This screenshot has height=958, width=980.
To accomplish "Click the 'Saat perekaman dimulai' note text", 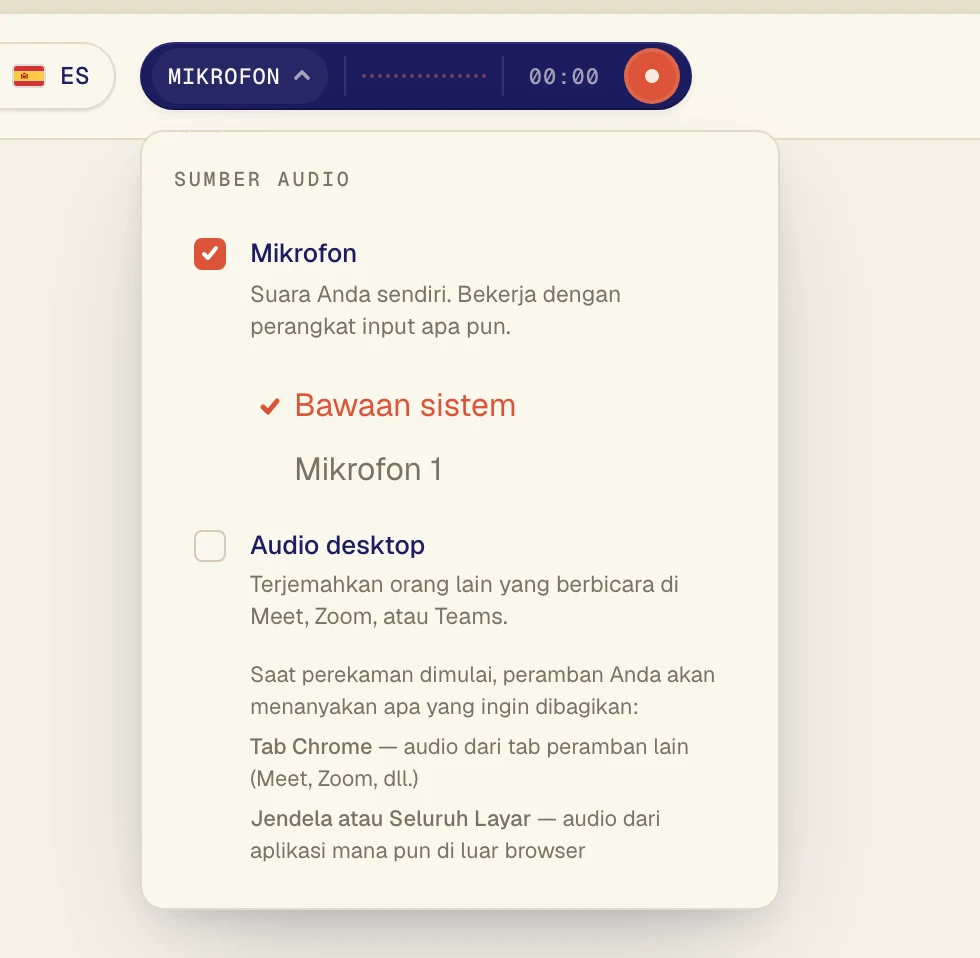I will coord(482,691).
